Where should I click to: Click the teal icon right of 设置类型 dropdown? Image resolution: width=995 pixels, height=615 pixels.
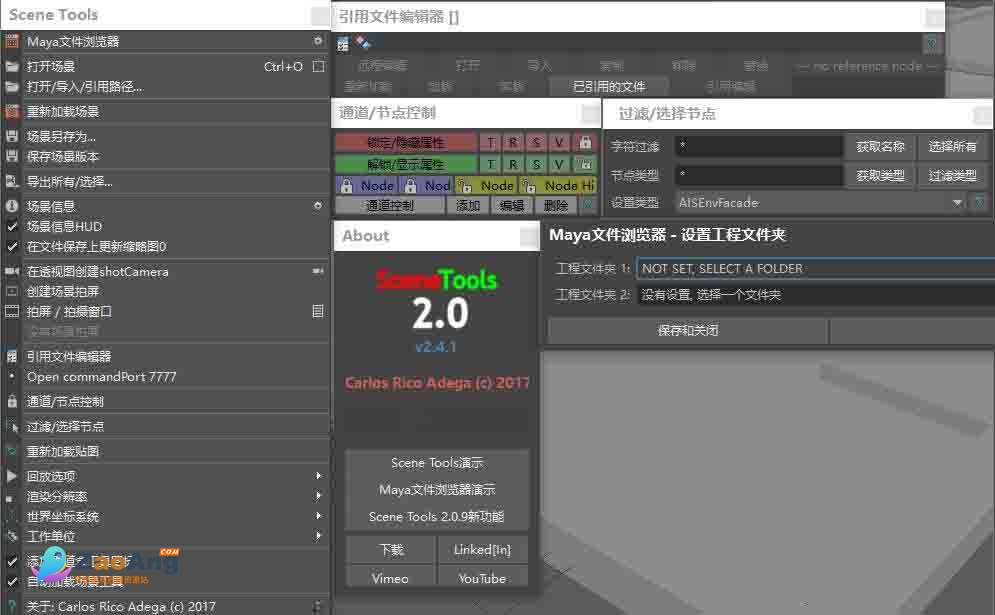[x=979, y=202]
